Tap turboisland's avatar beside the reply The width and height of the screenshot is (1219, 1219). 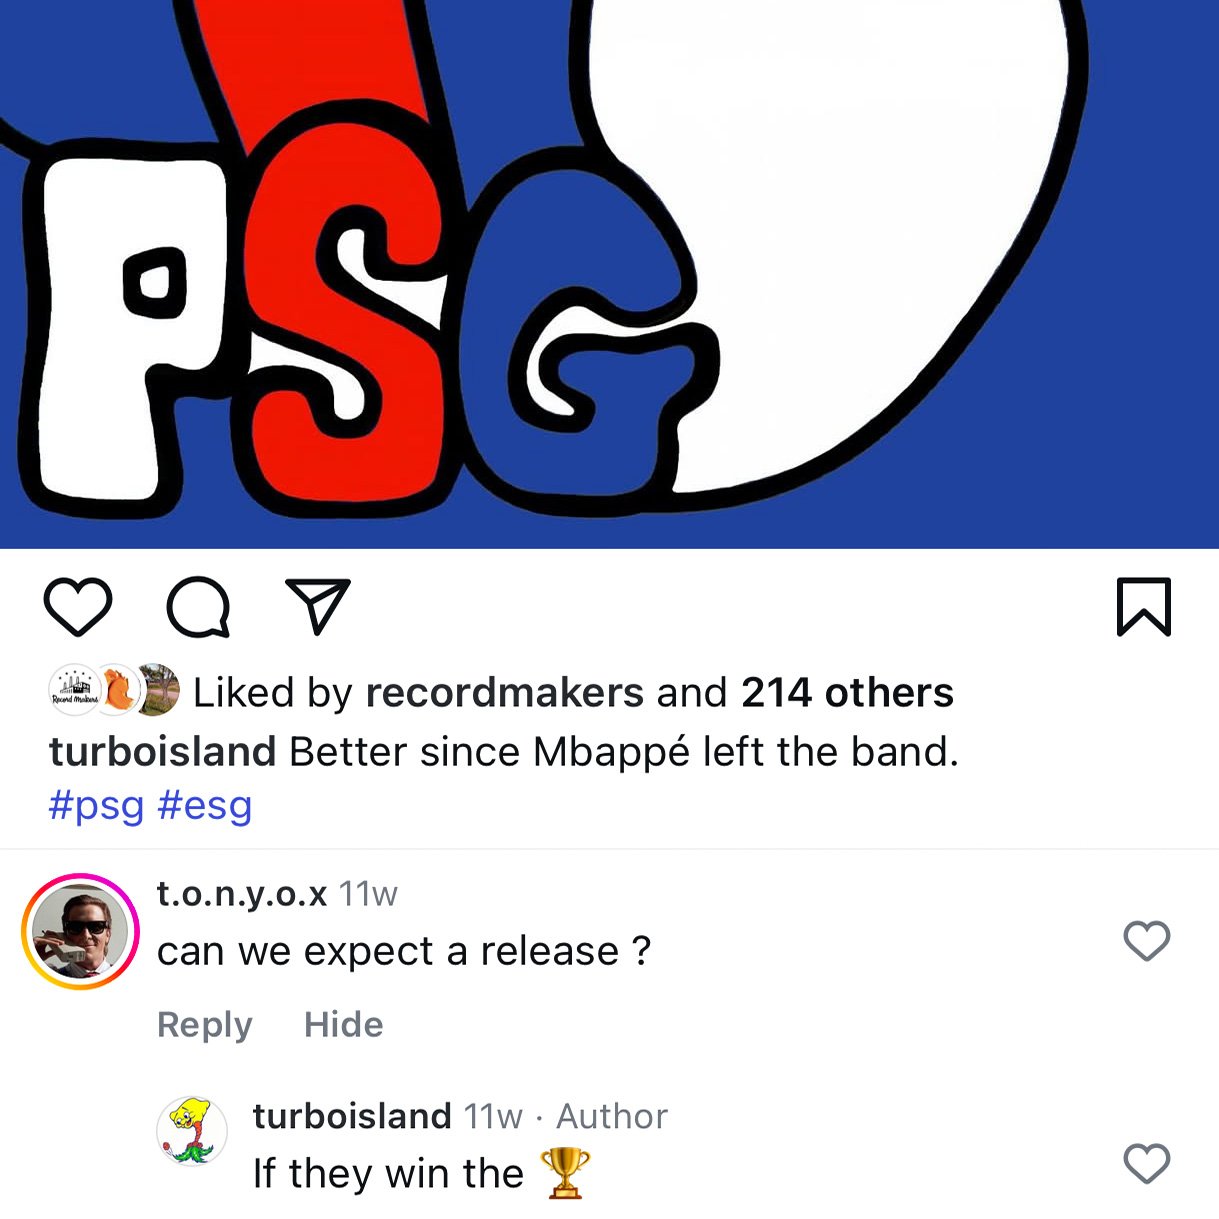click(192, 1131)
